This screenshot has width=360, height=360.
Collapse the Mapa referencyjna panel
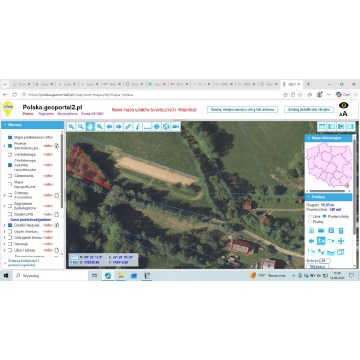pyautogui.click(x=328, y=138)
